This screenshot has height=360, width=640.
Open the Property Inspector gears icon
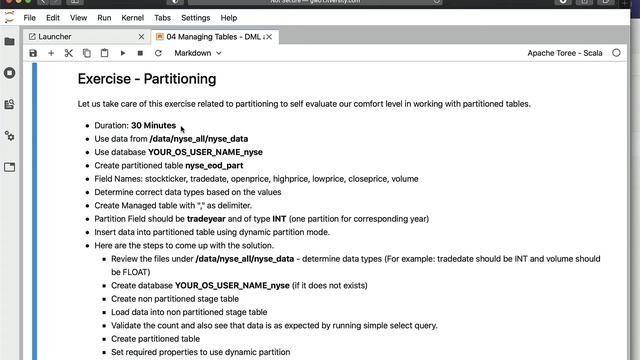[x=9, y=136]
